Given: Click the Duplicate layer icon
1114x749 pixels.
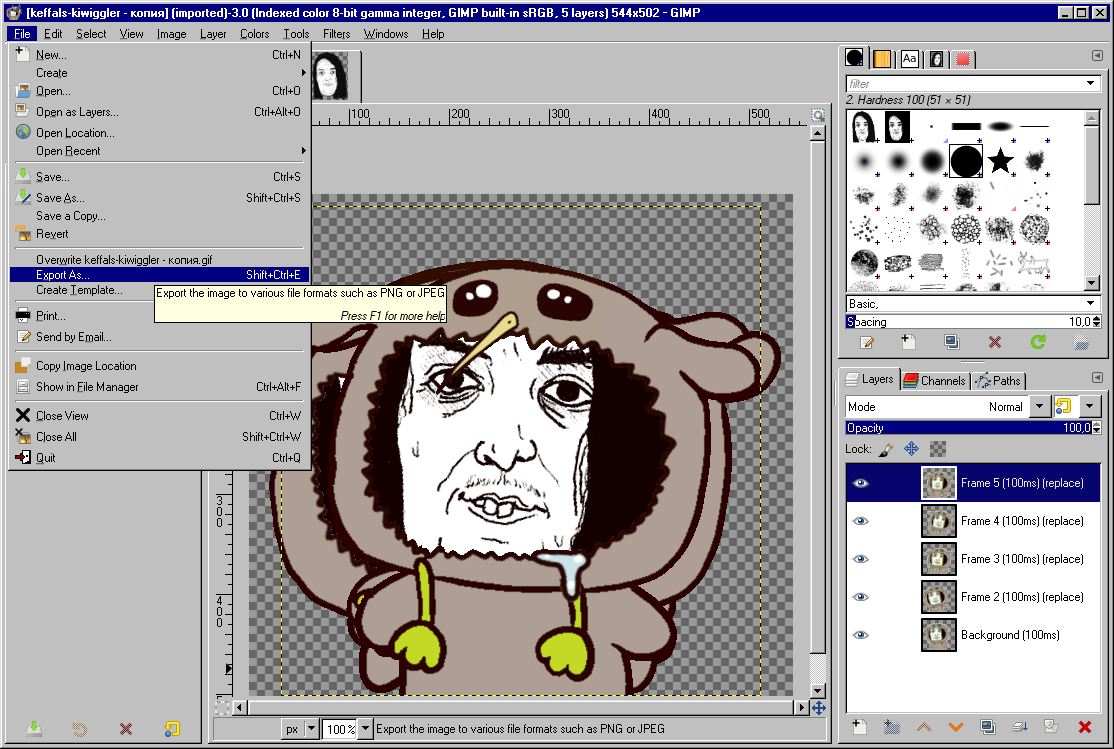Looking at the screenshot, I should [988, 726].
